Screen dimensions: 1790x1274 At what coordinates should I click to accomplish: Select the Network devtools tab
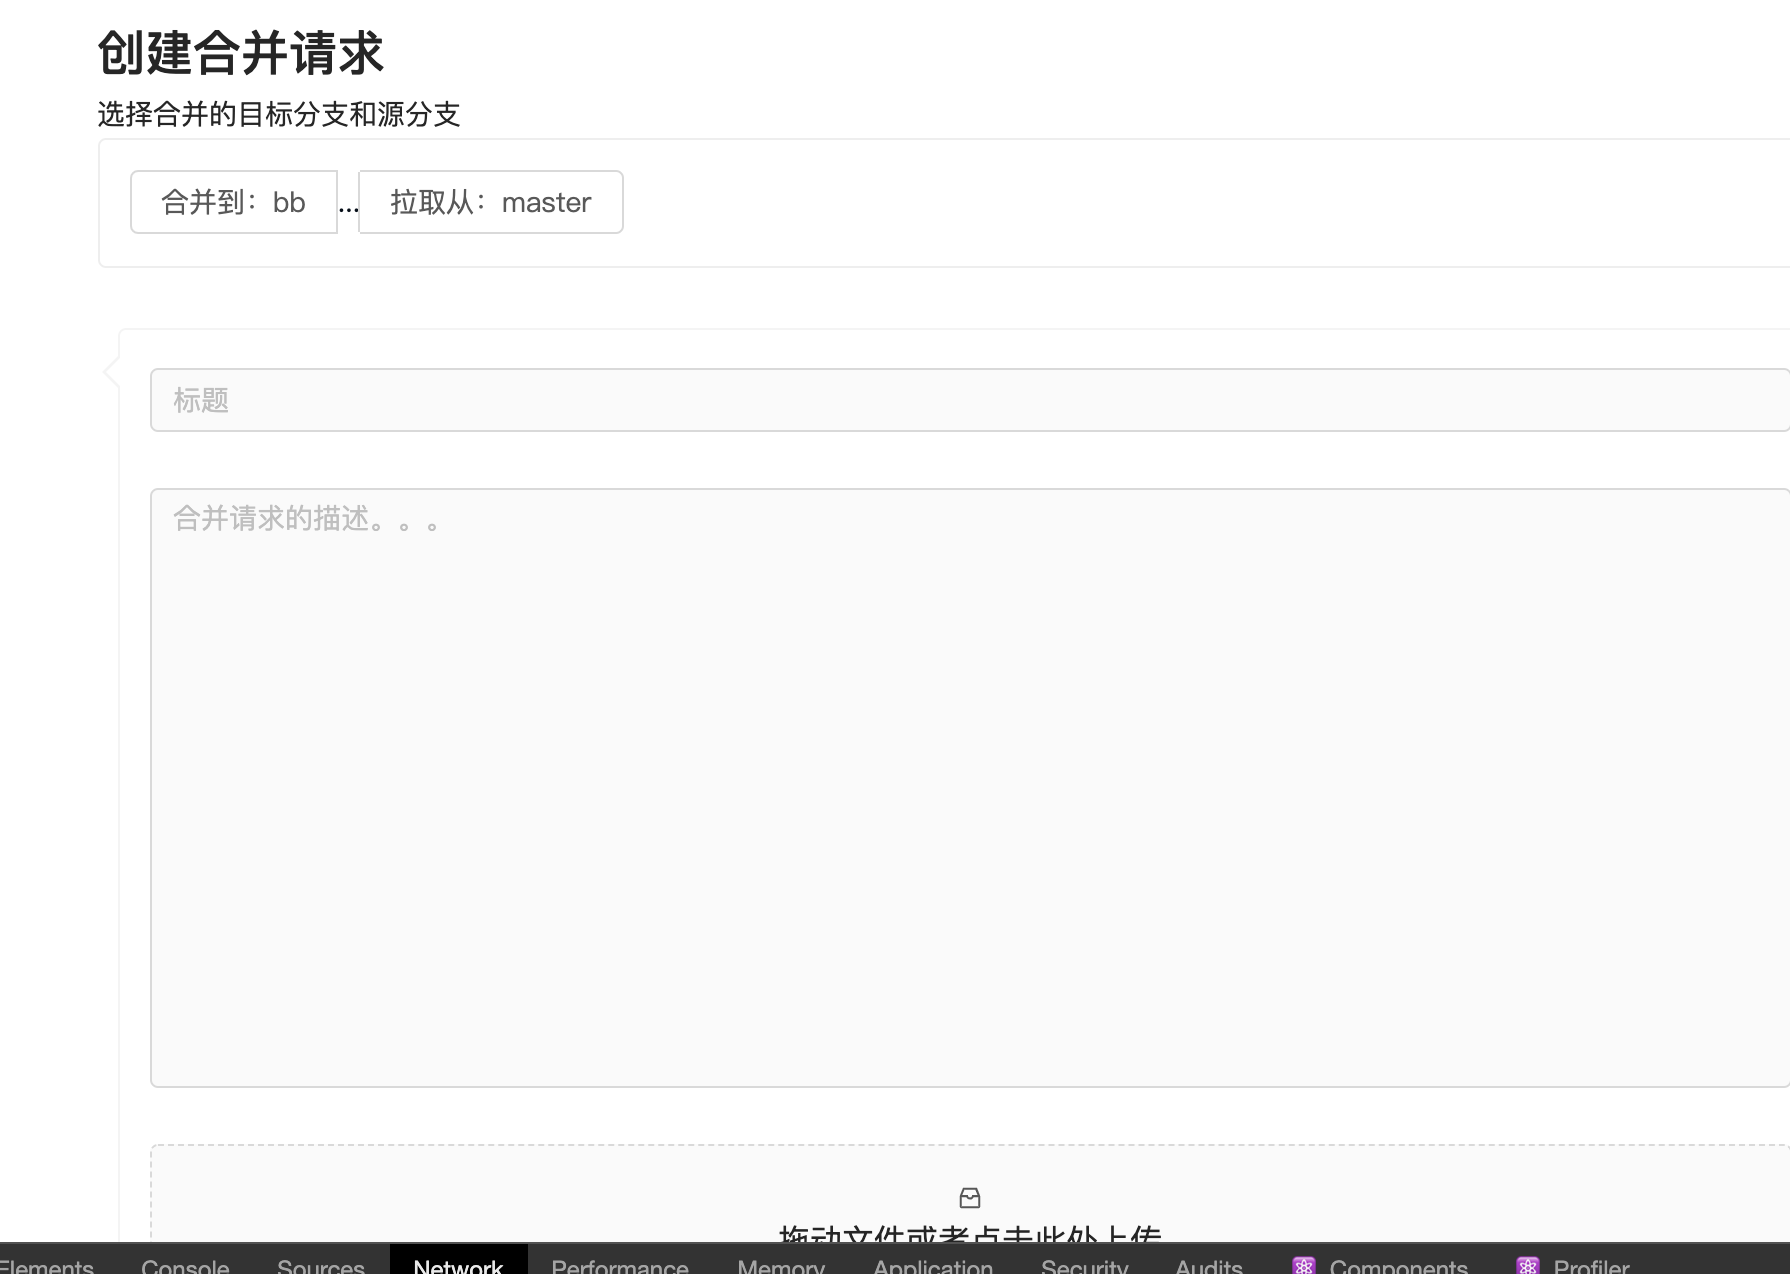458,1261
